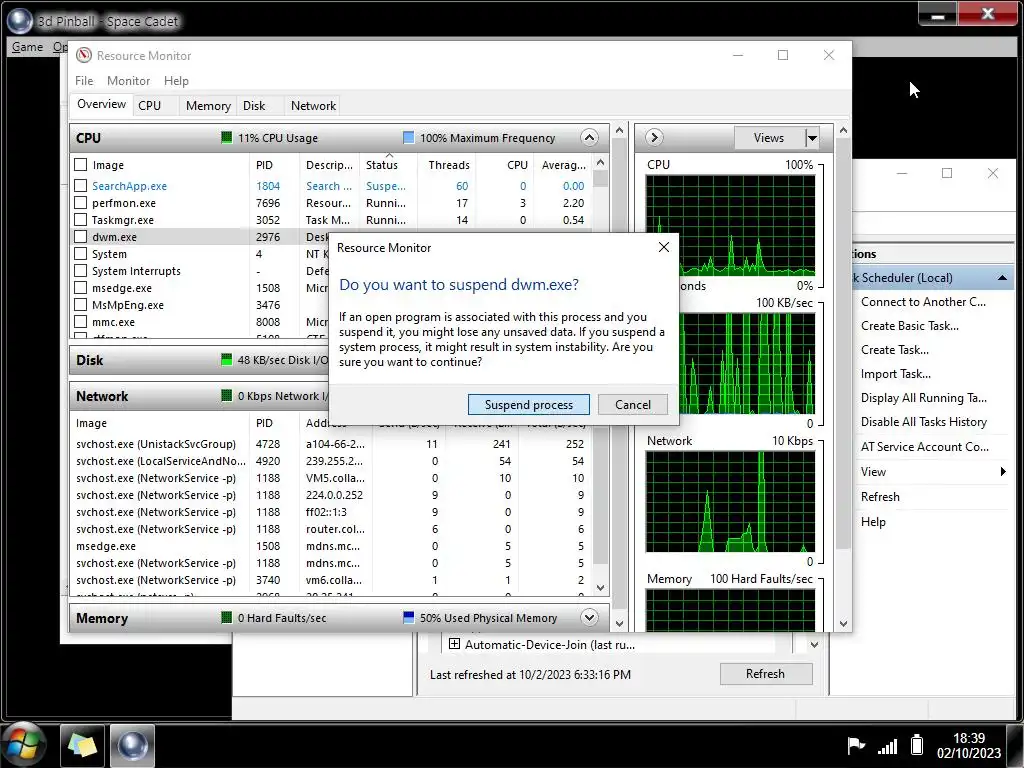Screen dimensions: 1024x768
Task: Click the green CPU Usage indicator square
Action: (226, 138)
